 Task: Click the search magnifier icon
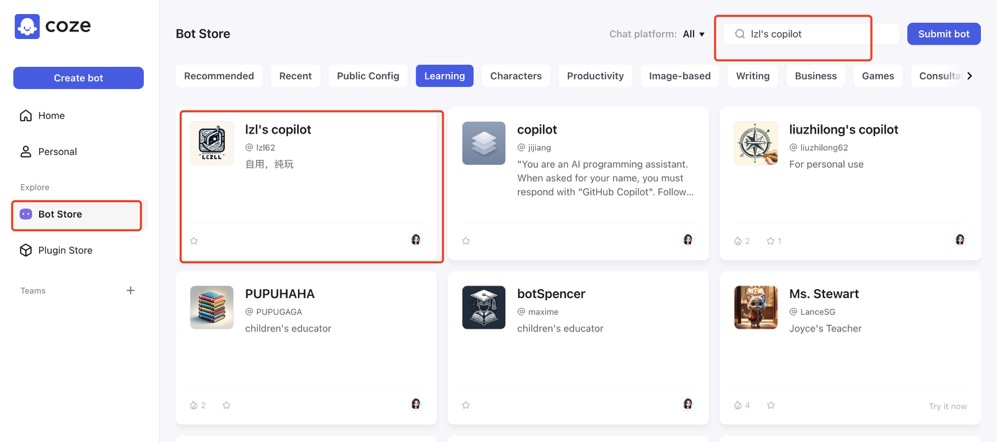739,34
